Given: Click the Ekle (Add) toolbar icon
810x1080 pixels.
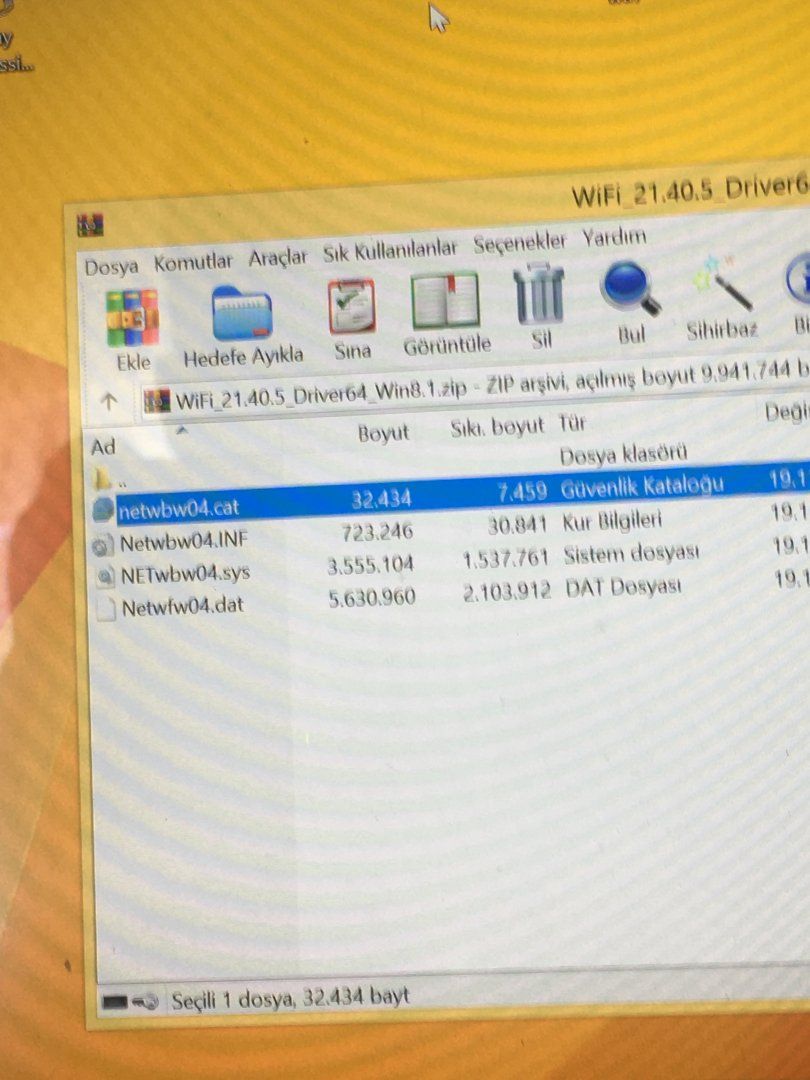Looking at the screenshot, I should tap(132, 318).
